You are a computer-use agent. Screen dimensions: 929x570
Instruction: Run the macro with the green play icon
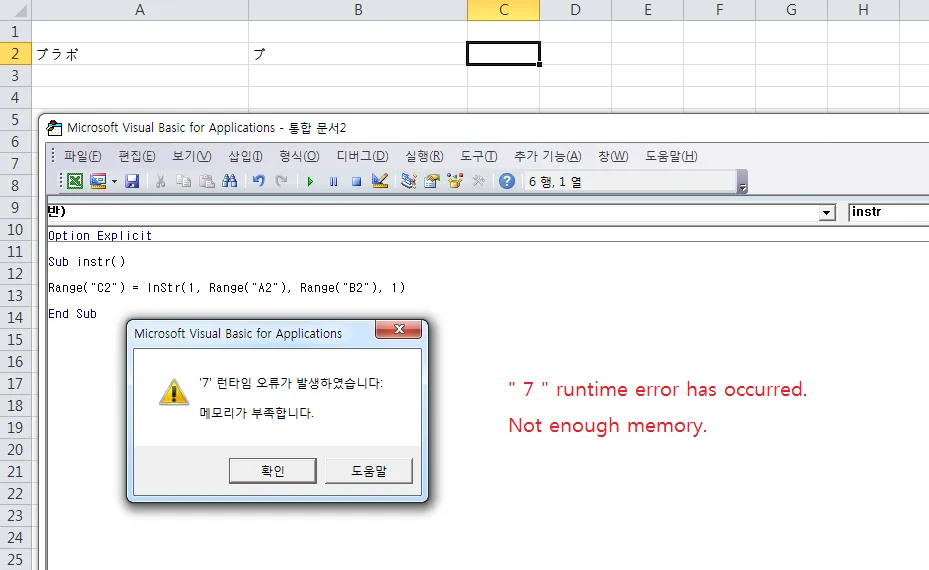[x=310, y=181]
